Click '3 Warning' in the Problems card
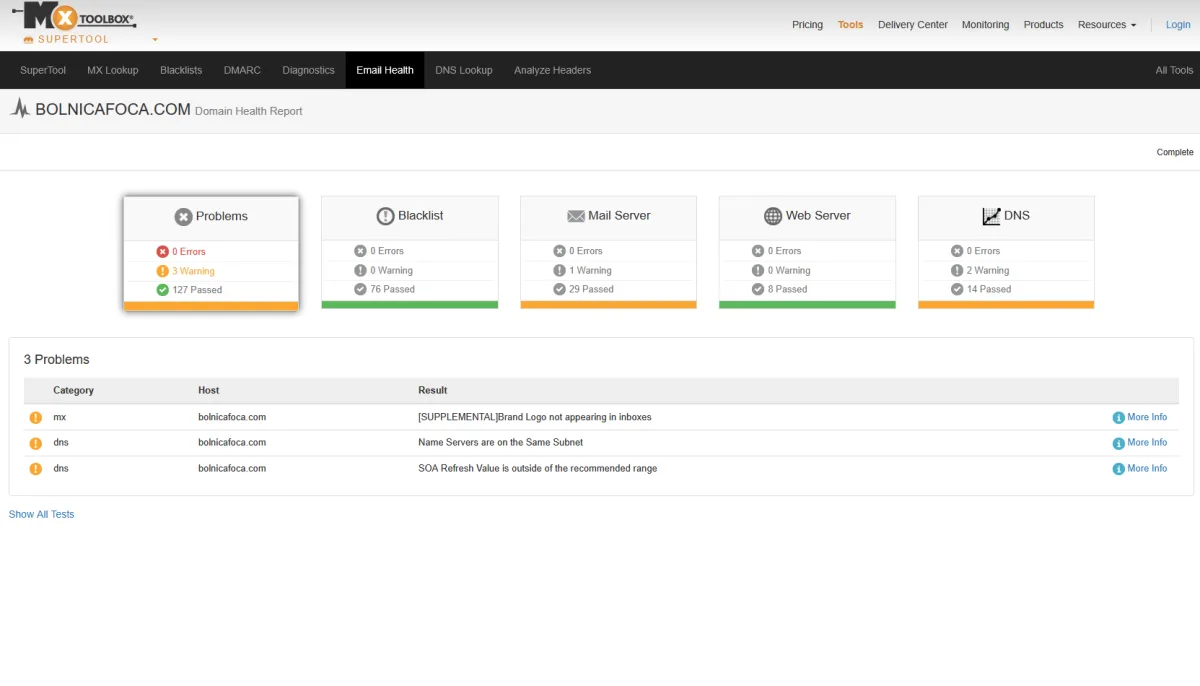The height and width of the screenshot is (686, 1200). [x=193, y=271]
